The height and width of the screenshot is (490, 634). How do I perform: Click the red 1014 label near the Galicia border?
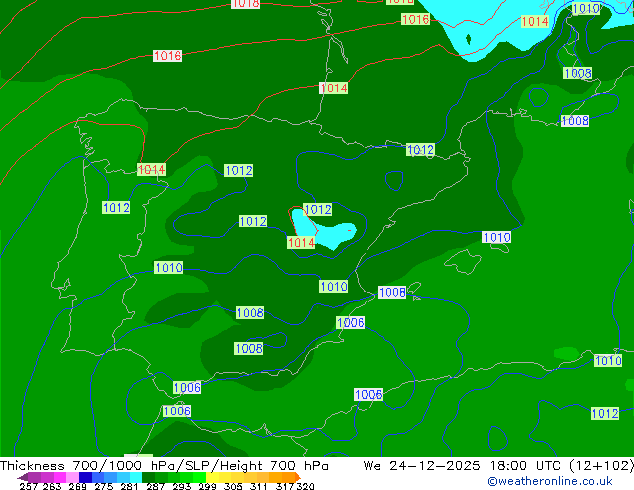pyautogui.click(x=151, y=169)
